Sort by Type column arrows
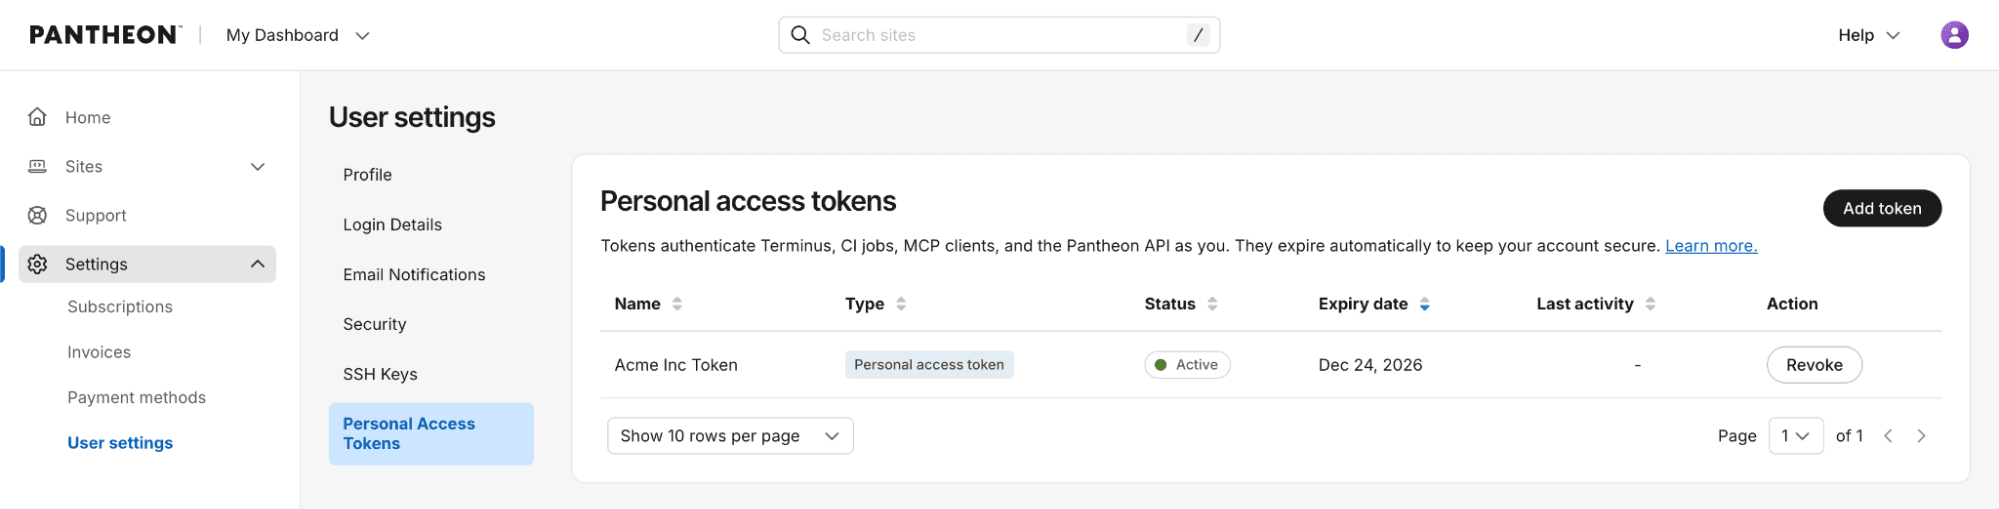1999x509 pixels. pyautogui.click(x=901, y=304)
